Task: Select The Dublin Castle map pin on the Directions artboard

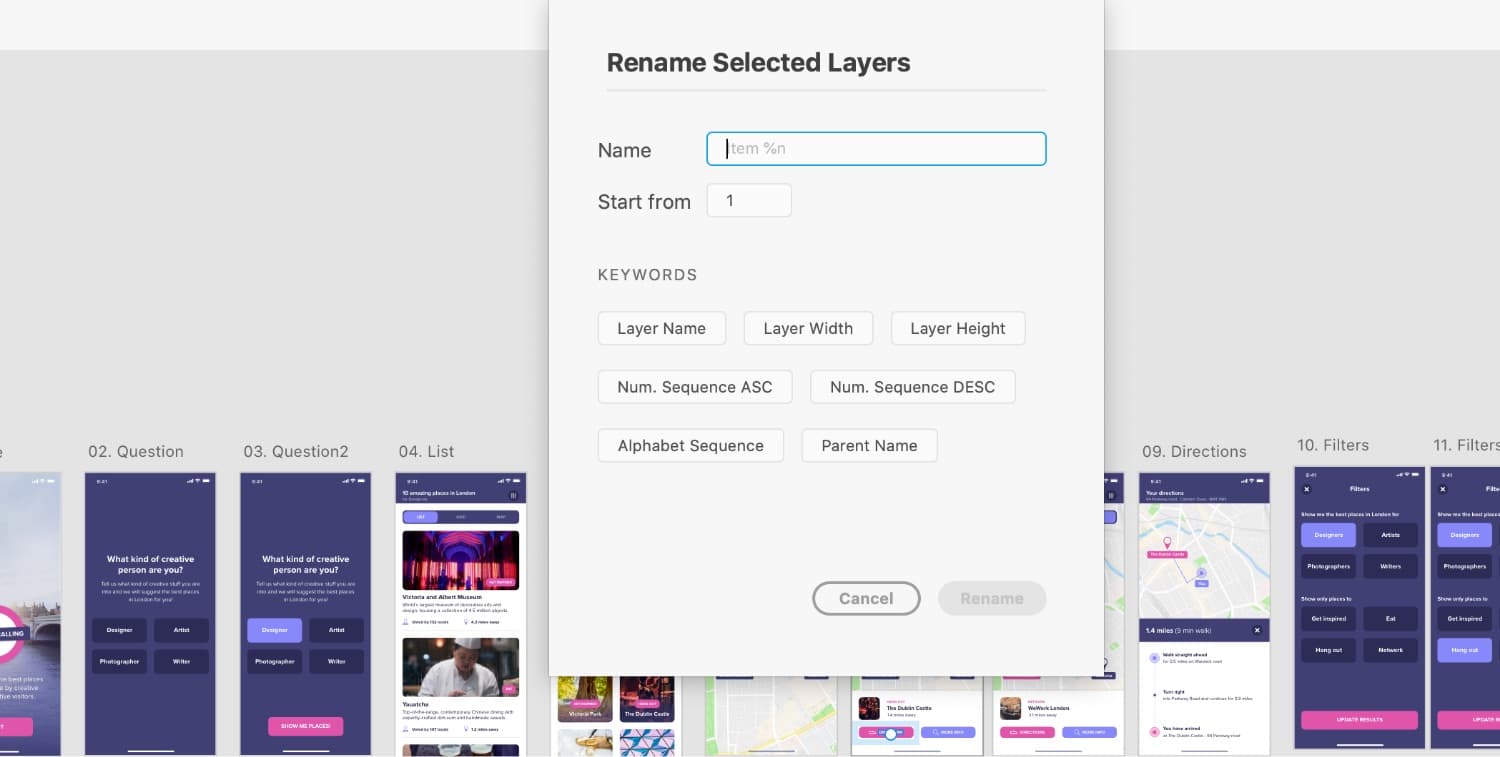Action: coord(1167,541)
